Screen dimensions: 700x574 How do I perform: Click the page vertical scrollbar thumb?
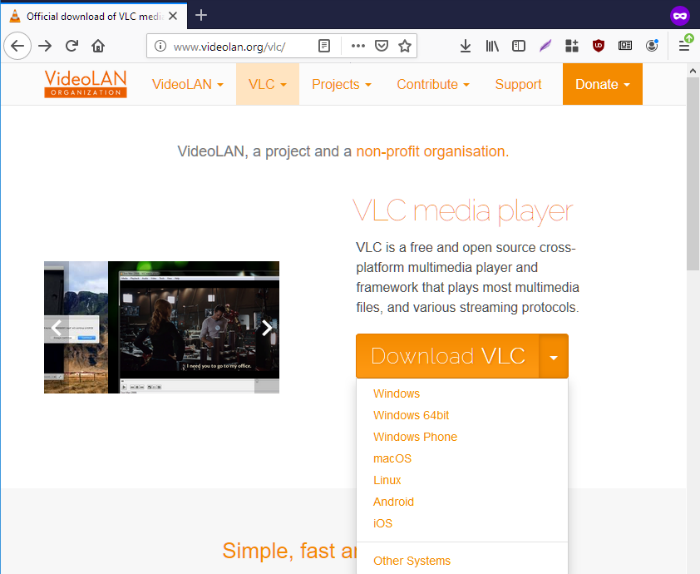[693, 174]
